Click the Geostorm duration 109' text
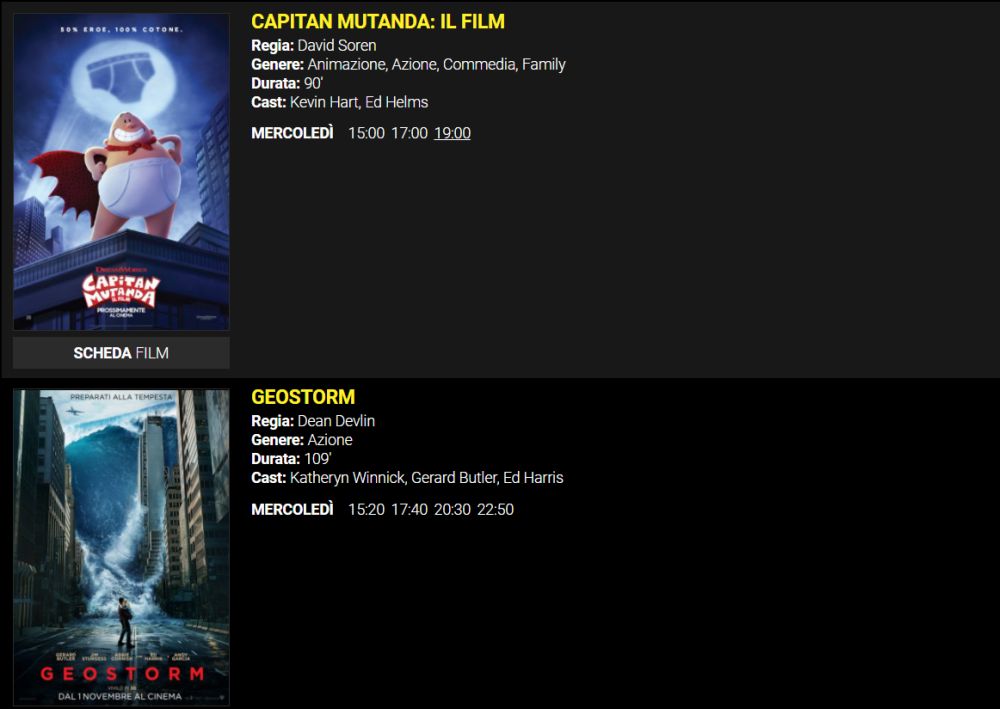The width and height of the screenshot is (1000, 709). coord(318,458)
